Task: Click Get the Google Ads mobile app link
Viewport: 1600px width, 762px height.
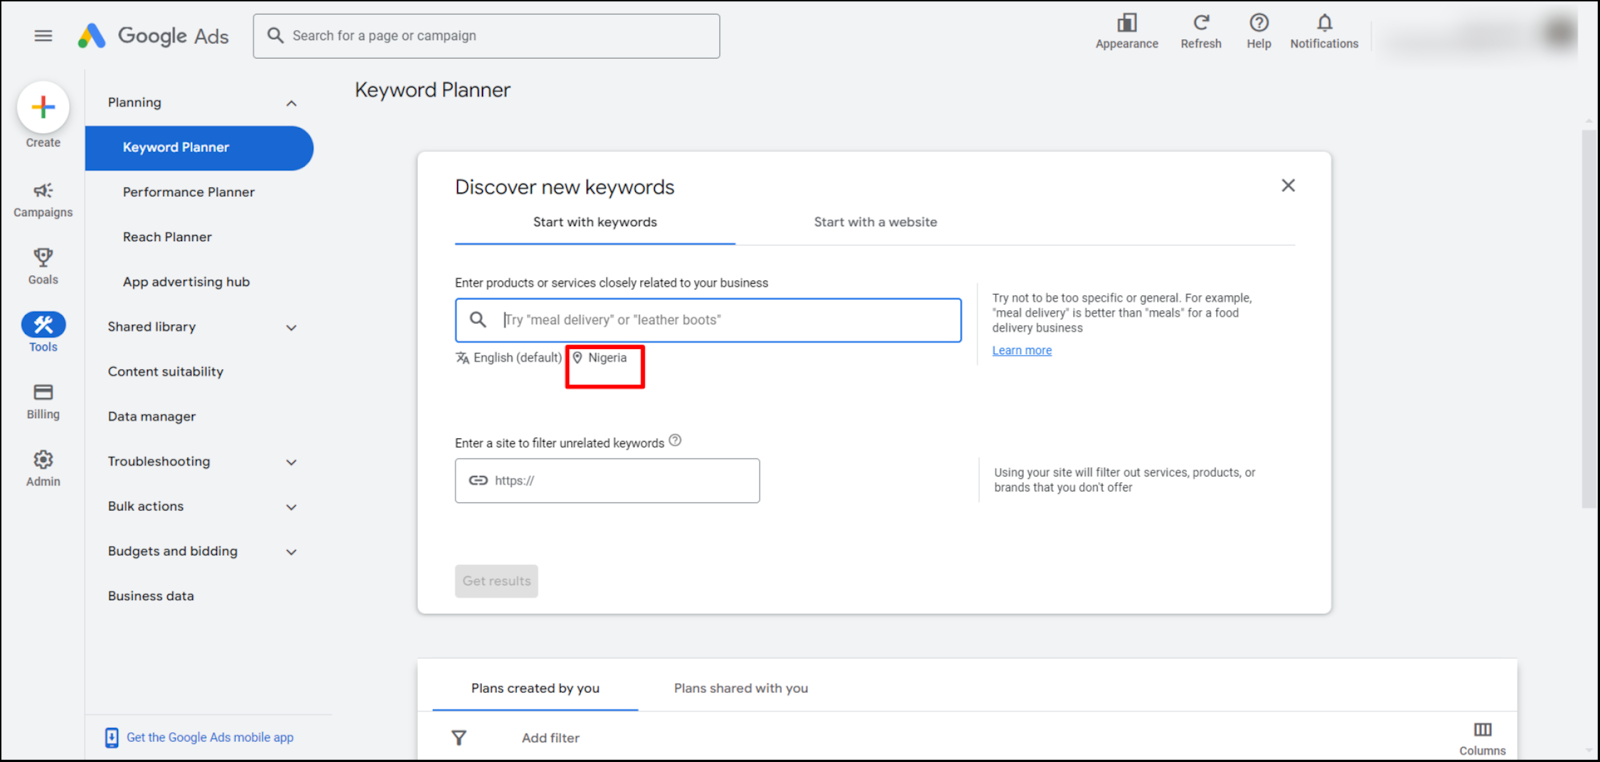Action: coord(210,738)
